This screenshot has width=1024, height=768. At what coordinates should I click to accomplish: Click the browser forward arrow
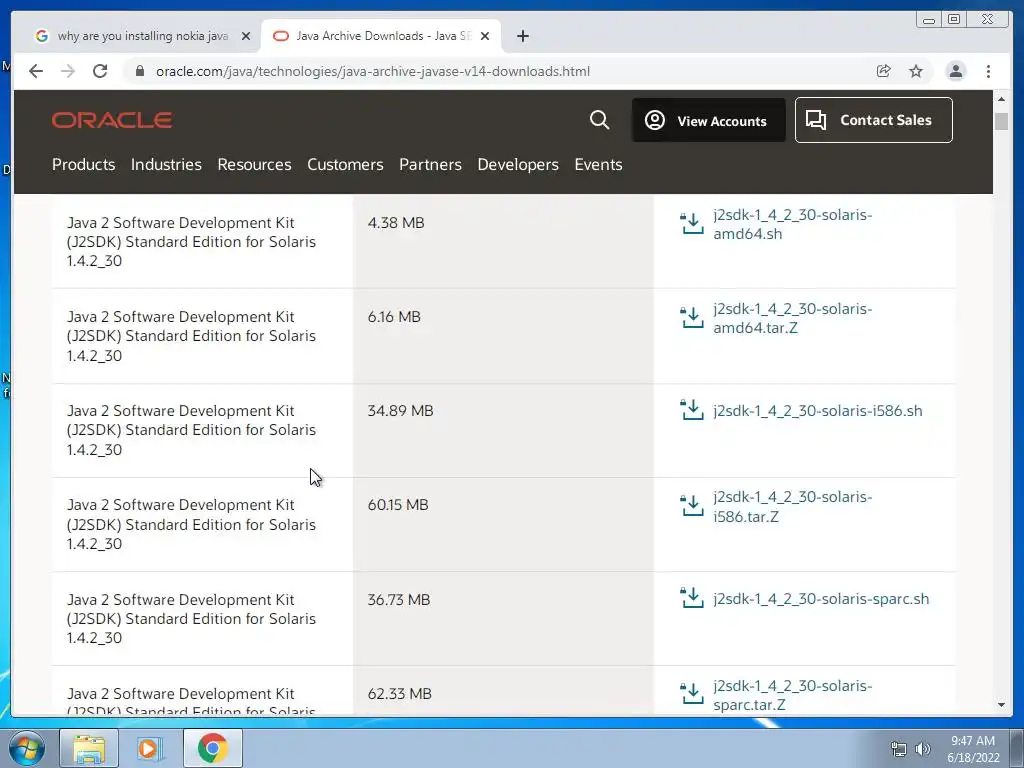coord(68,71)
